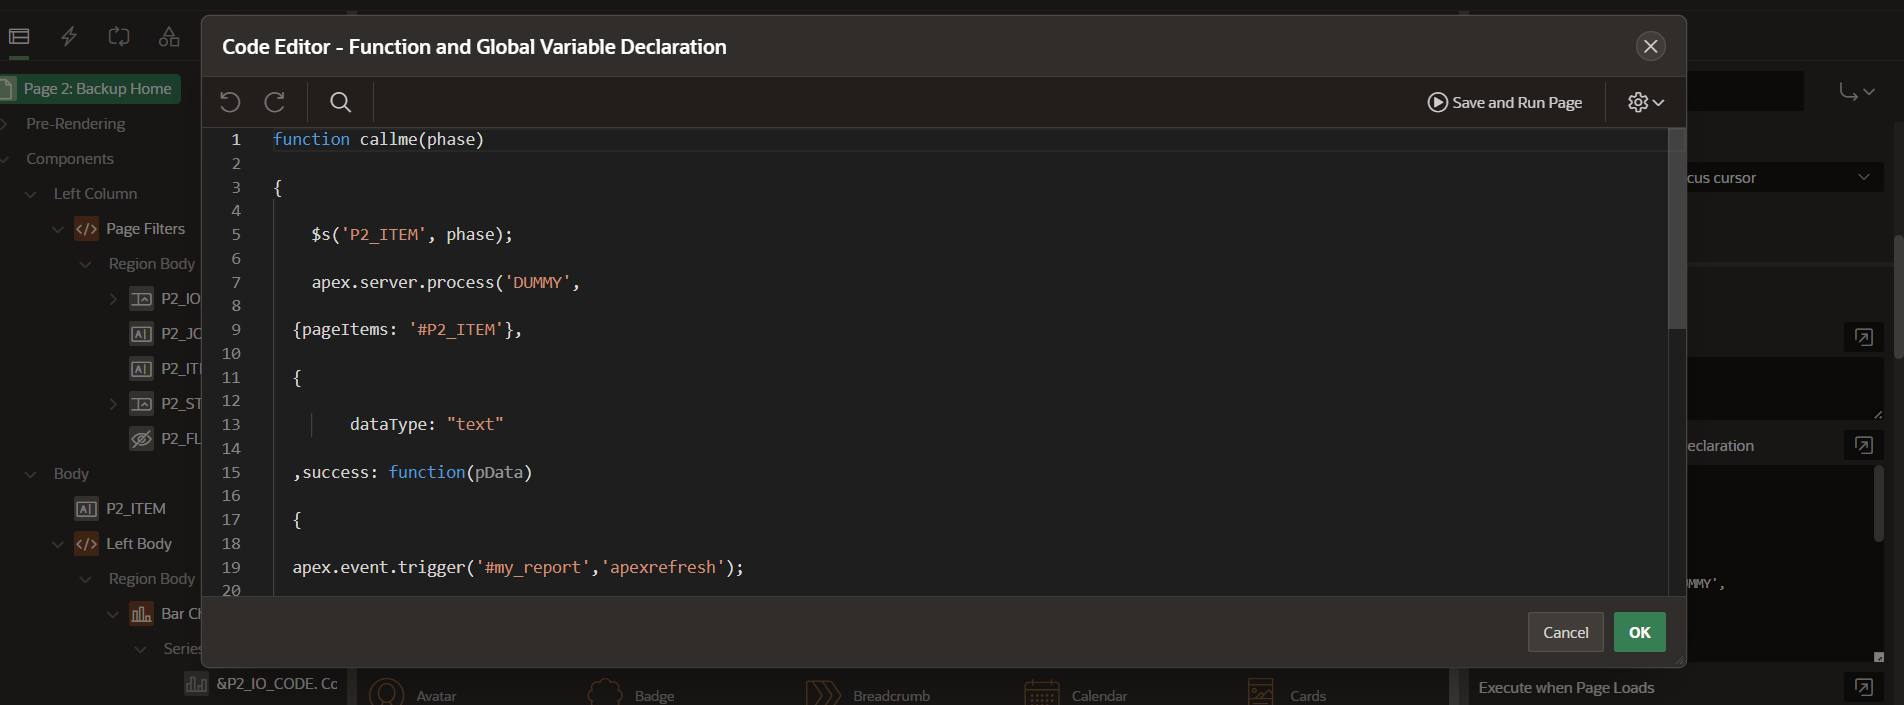This screenshot has height=705, width=1904.
Task: Click the Code Editor dialog resize handle
Action: [x=1680, y=661]
